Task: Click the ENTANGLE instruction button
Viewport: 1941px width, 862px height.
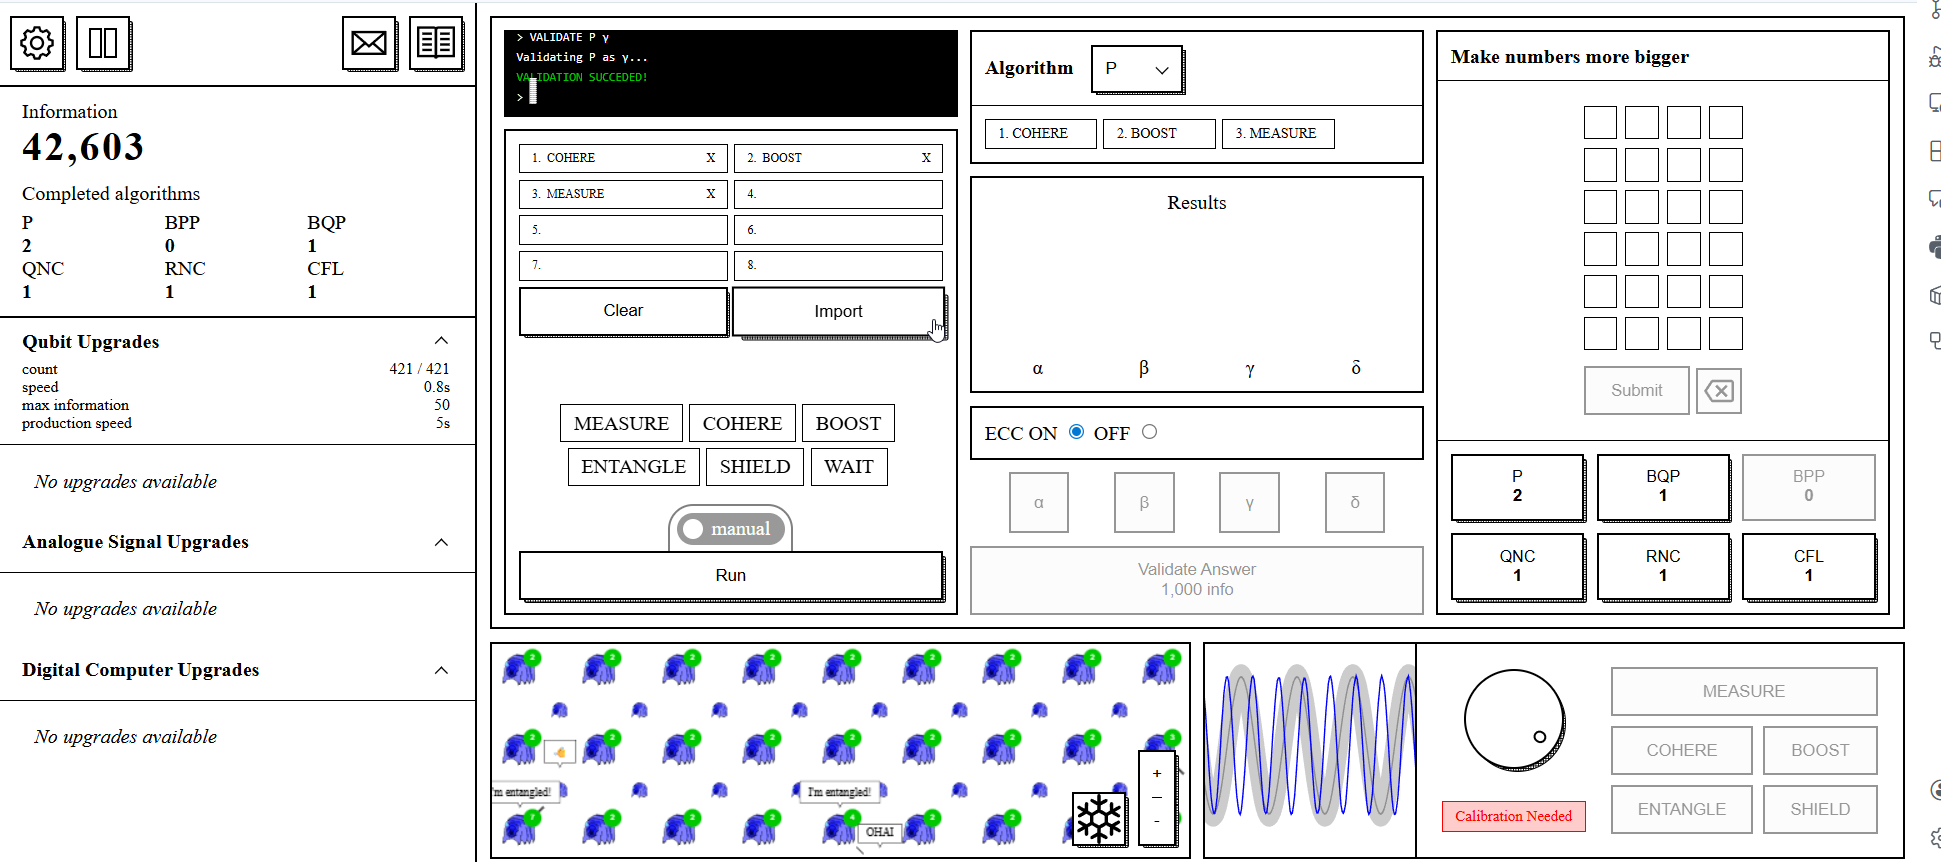Action: click(x=633, y=467)
